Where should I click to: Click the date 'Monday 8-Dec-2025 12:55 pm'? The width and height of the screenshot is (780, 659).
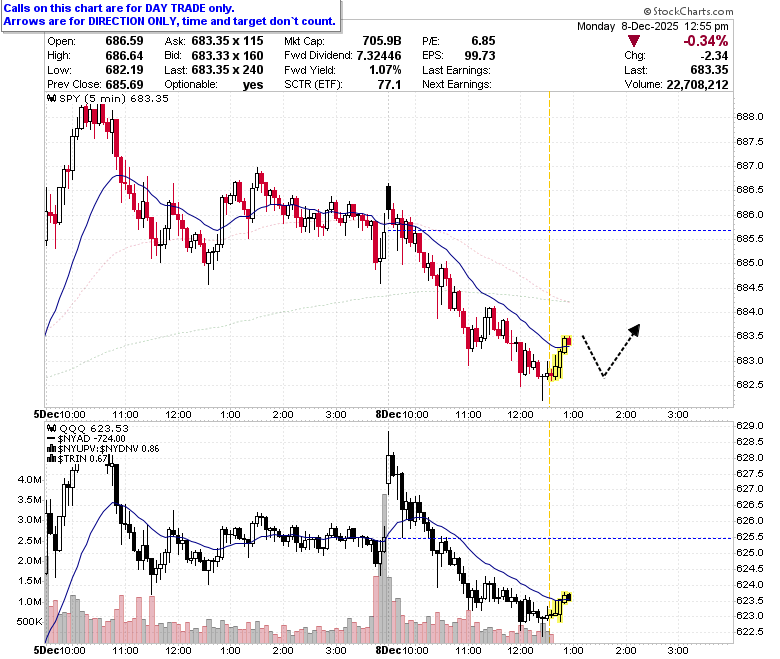tap(653, 26)
